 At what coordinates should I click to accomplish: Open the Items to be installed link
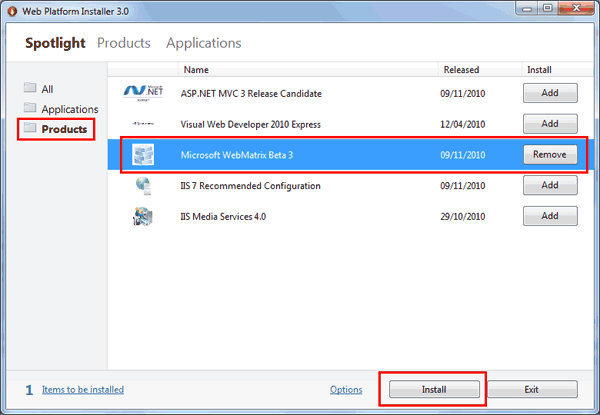tap(83, 389)
